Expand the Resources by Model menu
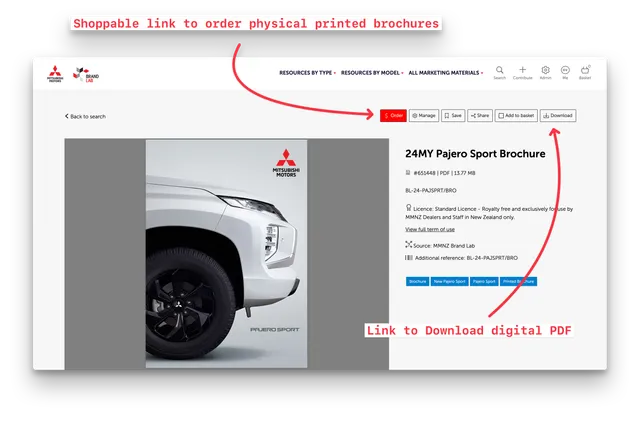640x427 pixels. (x=374, y=72)
